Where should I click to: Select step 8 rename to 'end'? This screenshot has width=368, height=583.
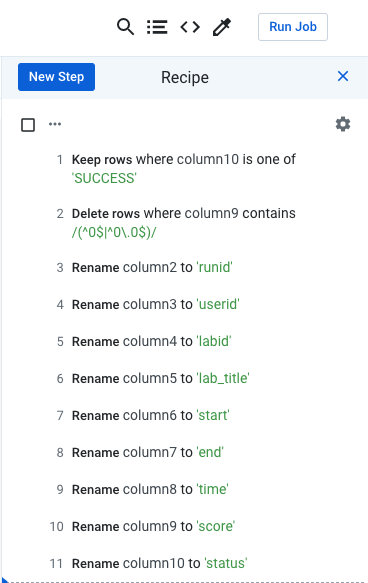click(184, 452)
